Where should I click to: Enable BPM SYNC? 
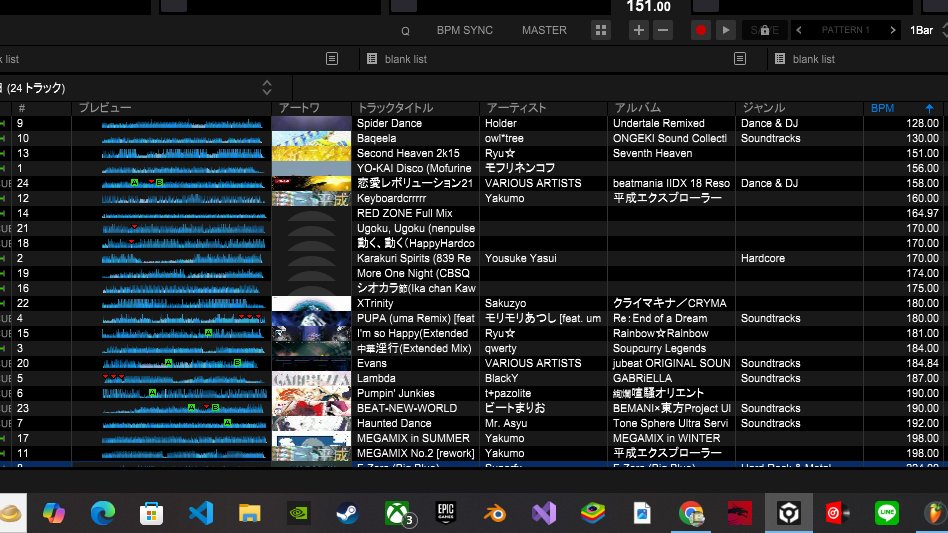coord(464,30)
